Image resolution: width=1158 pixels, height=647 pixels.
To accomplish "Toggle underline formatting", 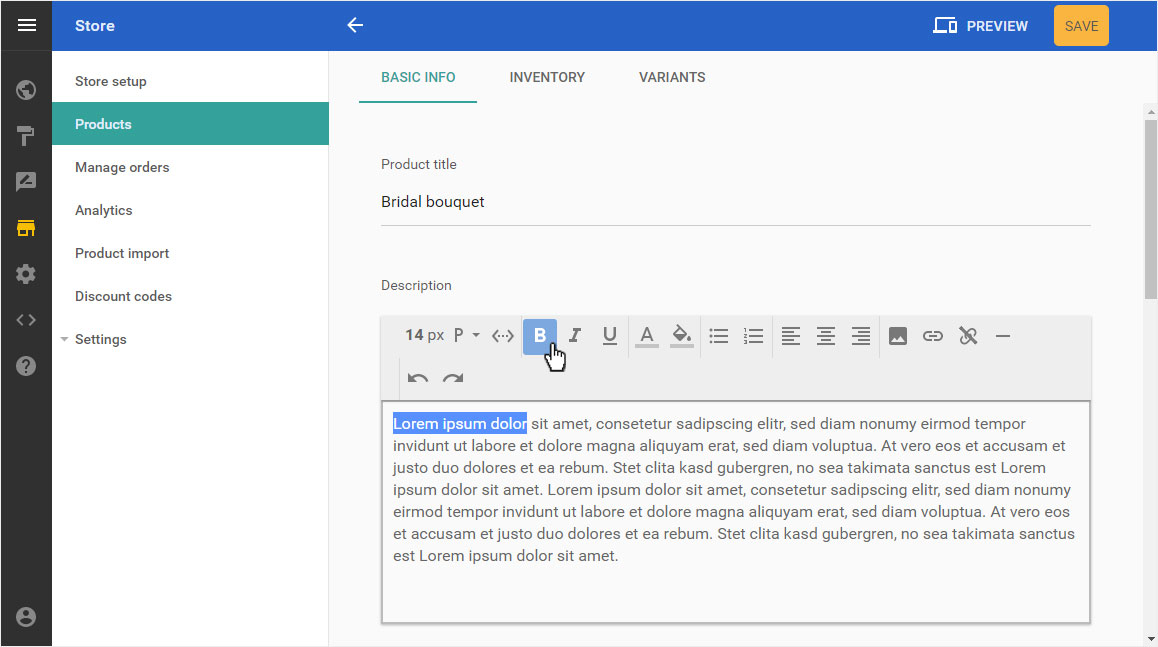I will click(609, 336).
